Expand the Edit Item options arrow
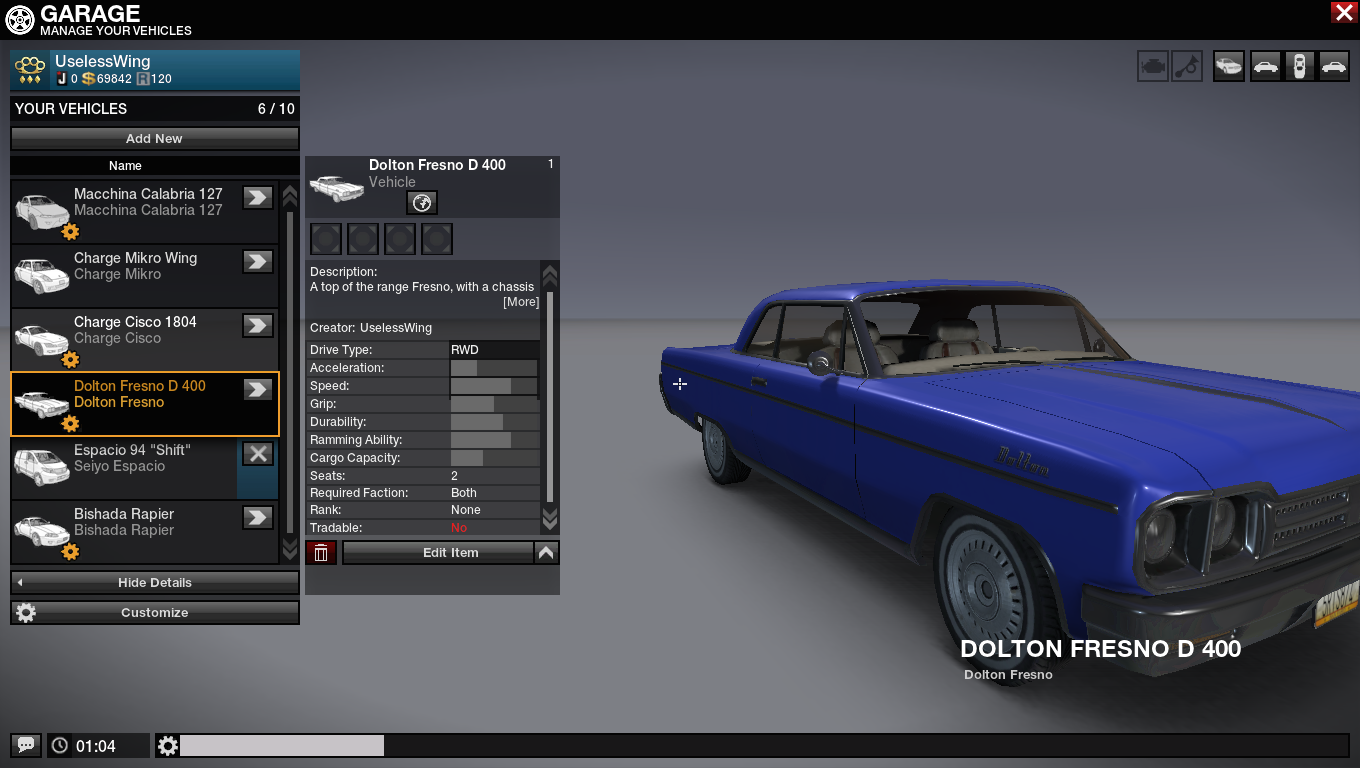The height and width of the screenshot is (768, 1360). [x=546, y=553]
